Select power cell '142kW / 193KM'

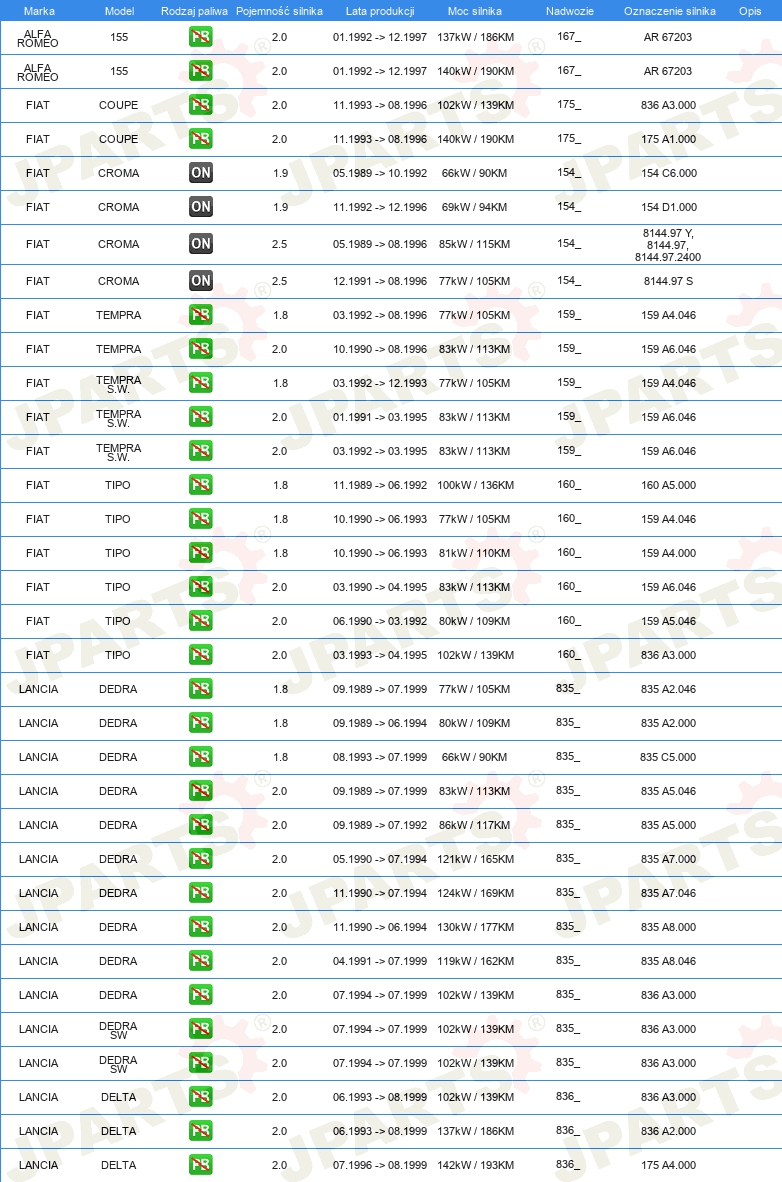pyautogui.click(x=476, y=1165)
